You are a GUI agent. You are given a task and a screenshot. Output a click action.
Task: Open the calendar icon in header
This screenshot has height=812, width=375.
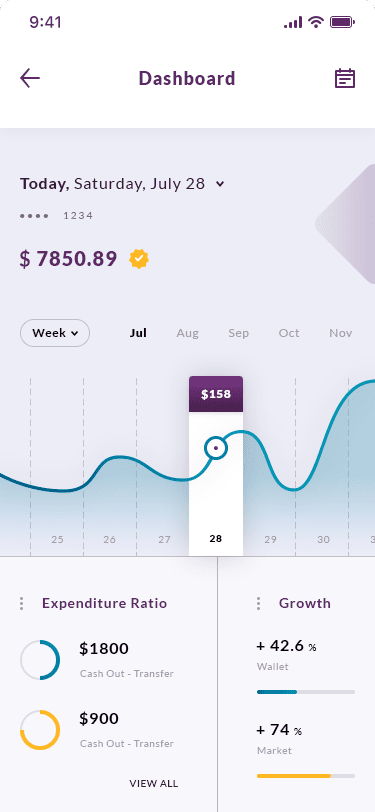tap(344, 78)
